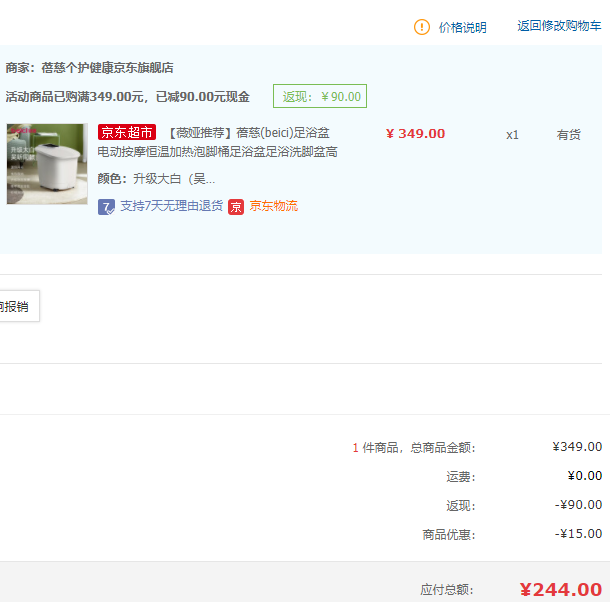The image size is (610, 602).
Task: Click the promotion text 活动商品已购满349.00元
Action: 77,97
